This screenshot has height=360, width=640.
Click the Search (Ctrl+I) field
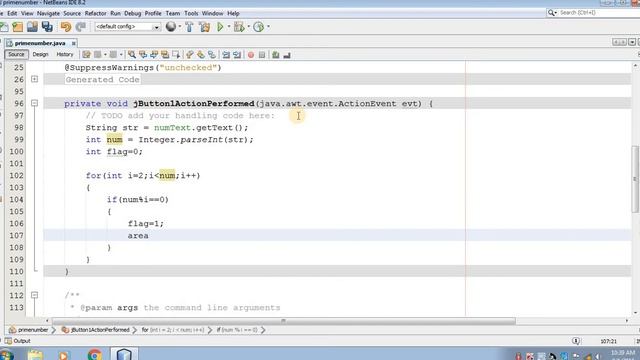click(x=594, y=13)
